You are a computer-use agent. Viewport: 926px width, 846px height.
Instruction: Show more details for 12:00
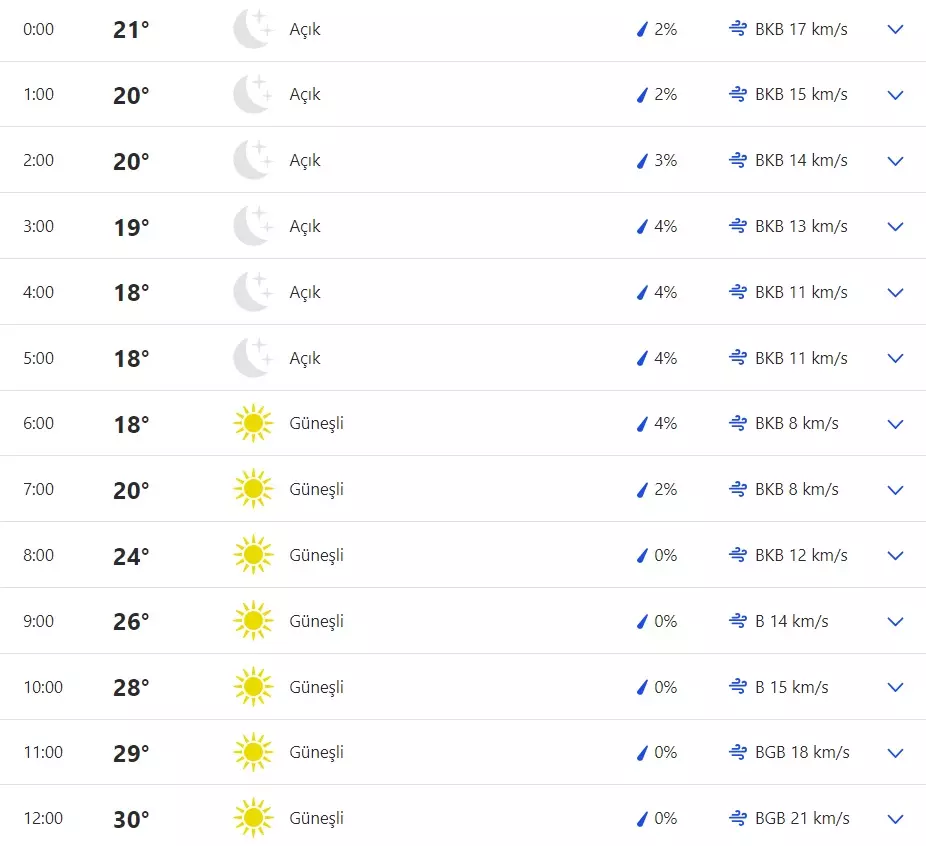(895, 818)
